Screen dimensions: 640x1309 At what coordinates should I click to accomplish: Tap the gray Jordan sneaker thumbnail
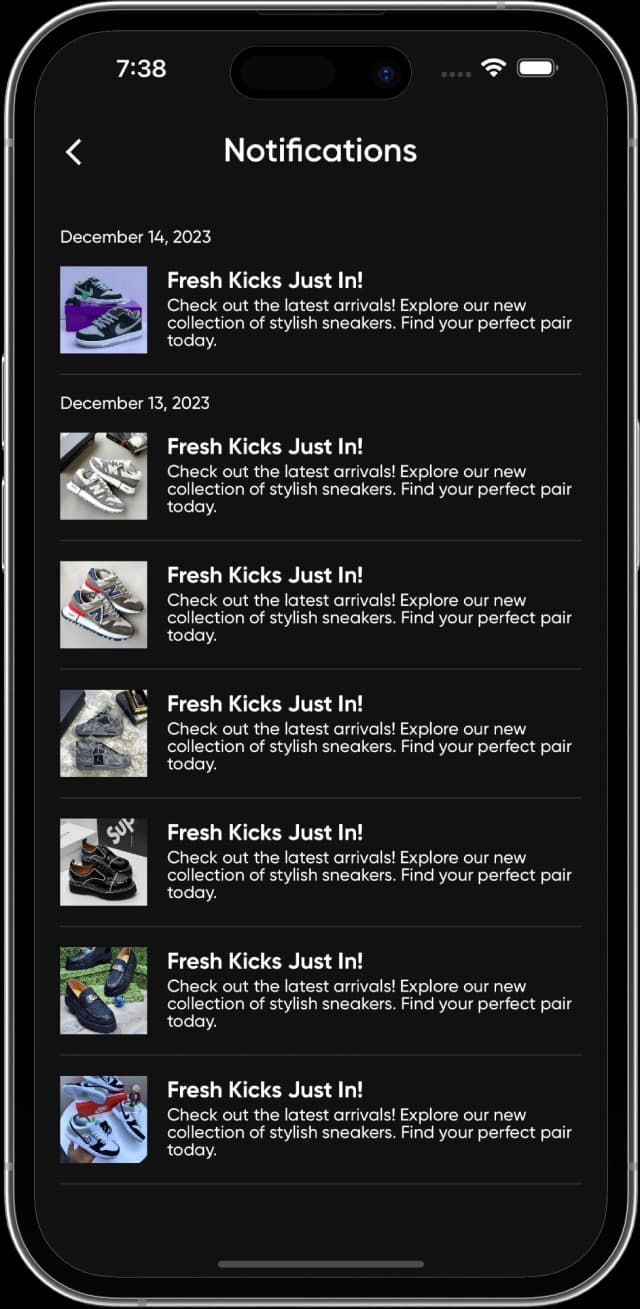pyautogui.click(x=103, y=733)
